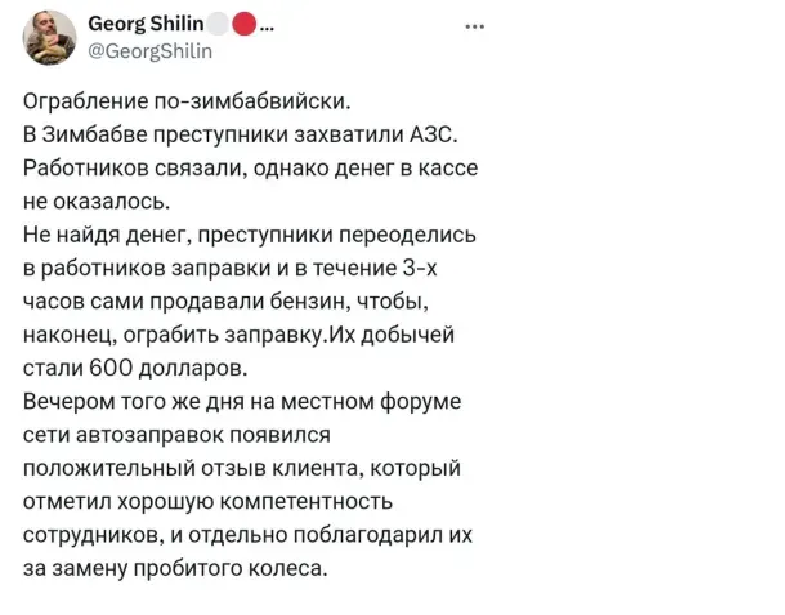Open Georg Shilin's profile avatar photo

click(50, 38)
